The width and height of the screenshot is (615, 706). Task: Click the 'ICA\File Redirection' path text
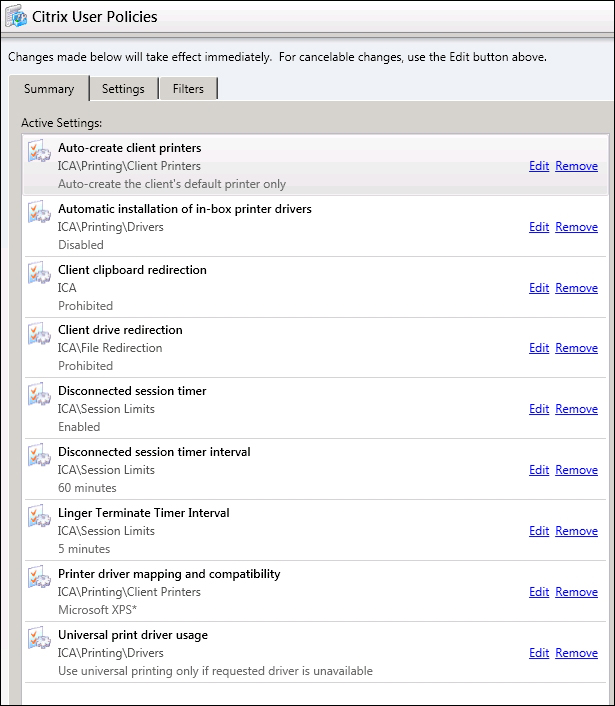coord(110,348)
